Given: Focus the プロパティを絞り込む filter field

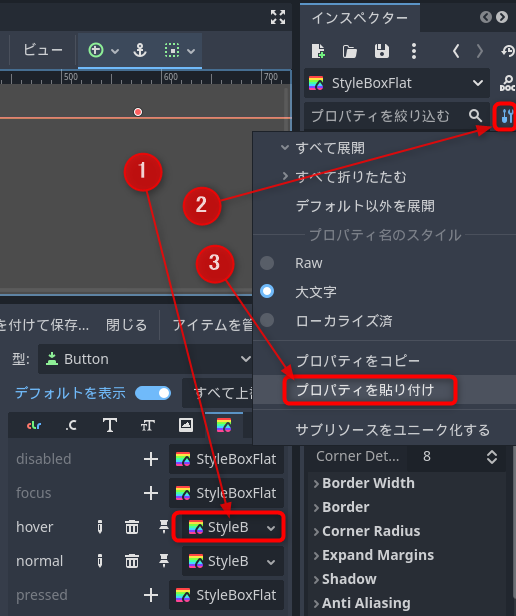Looking at the screenshot, I should coord(397,116).
